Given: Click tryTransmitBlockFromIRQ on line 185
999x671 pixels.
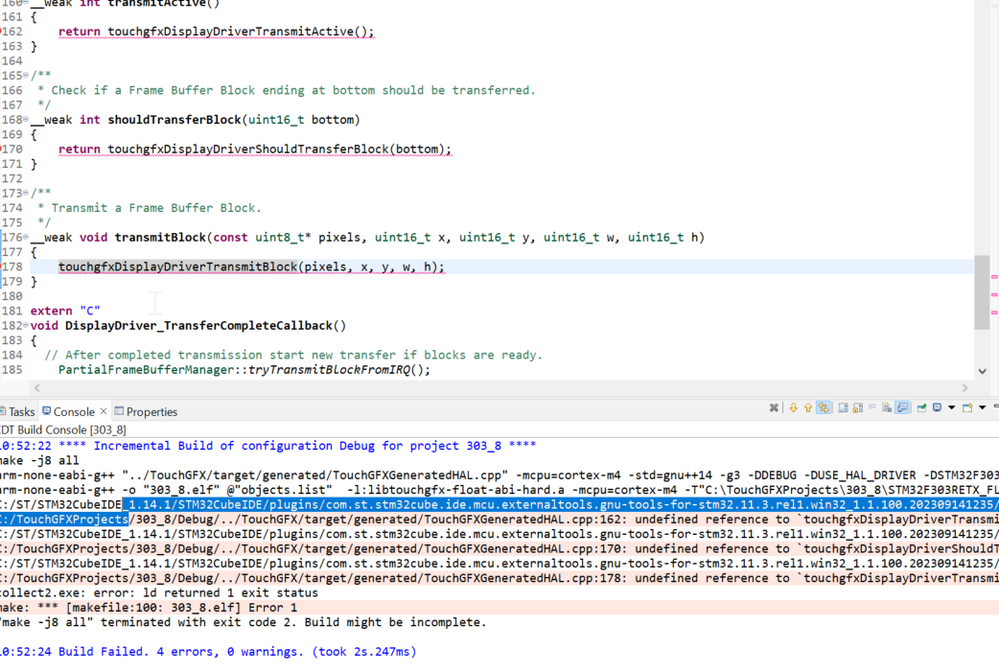Looking at the screenshot, I should (x=329, y=370).
